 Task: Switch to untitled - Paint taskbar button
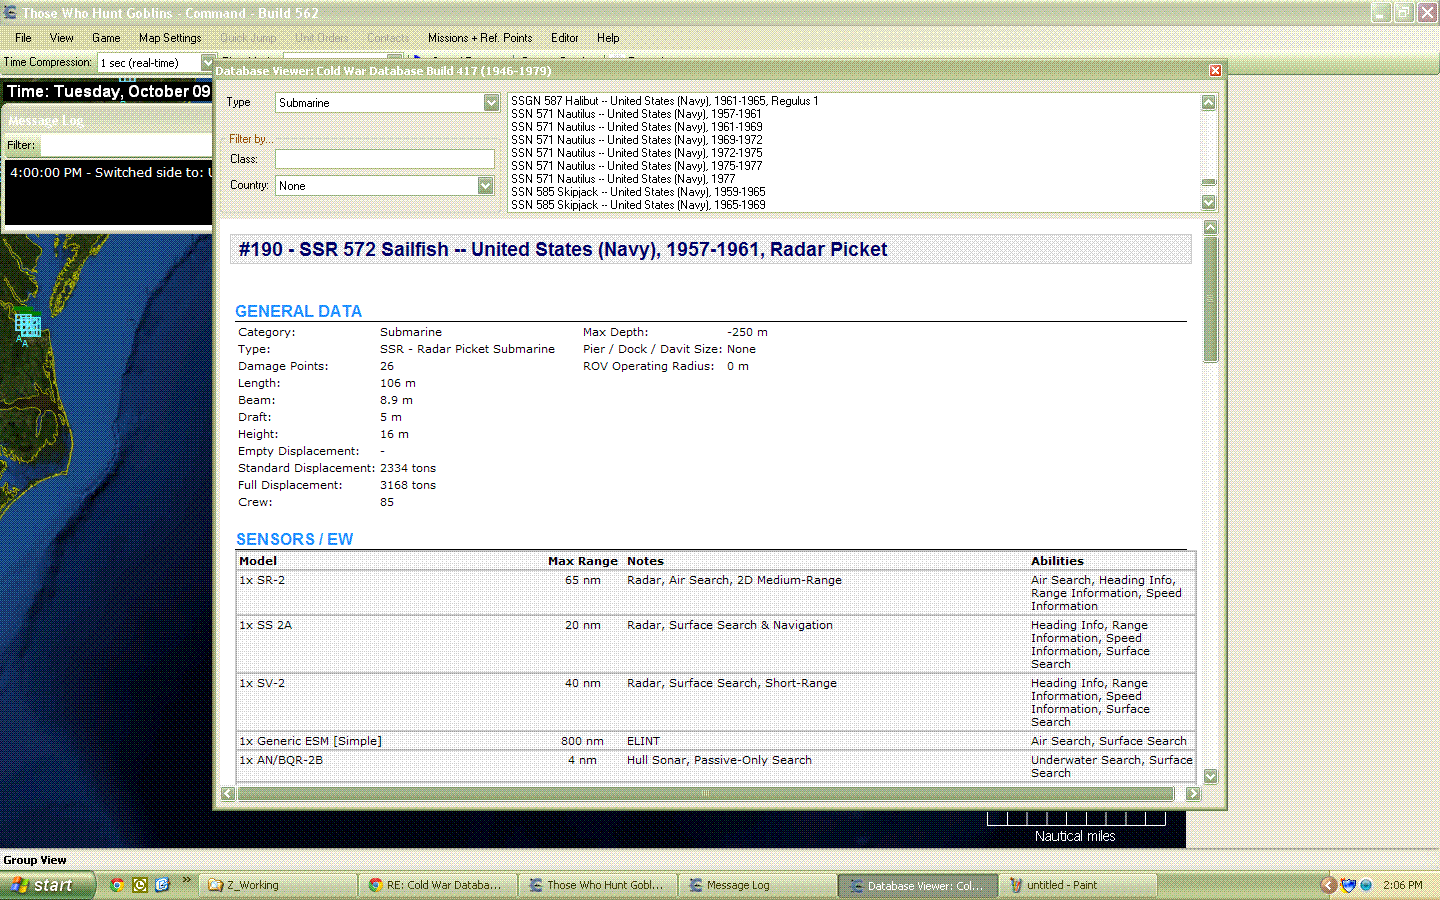point(1079,885)
